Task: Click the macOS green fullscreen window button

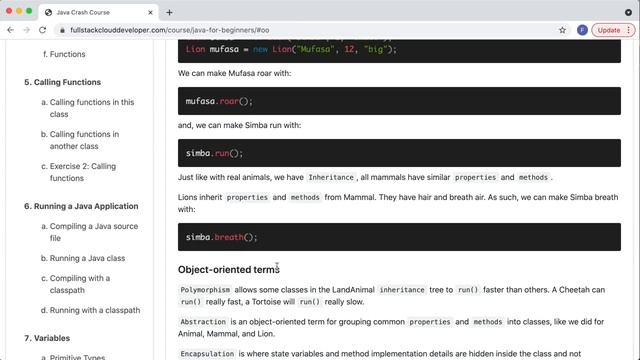Action: [29, 11]
